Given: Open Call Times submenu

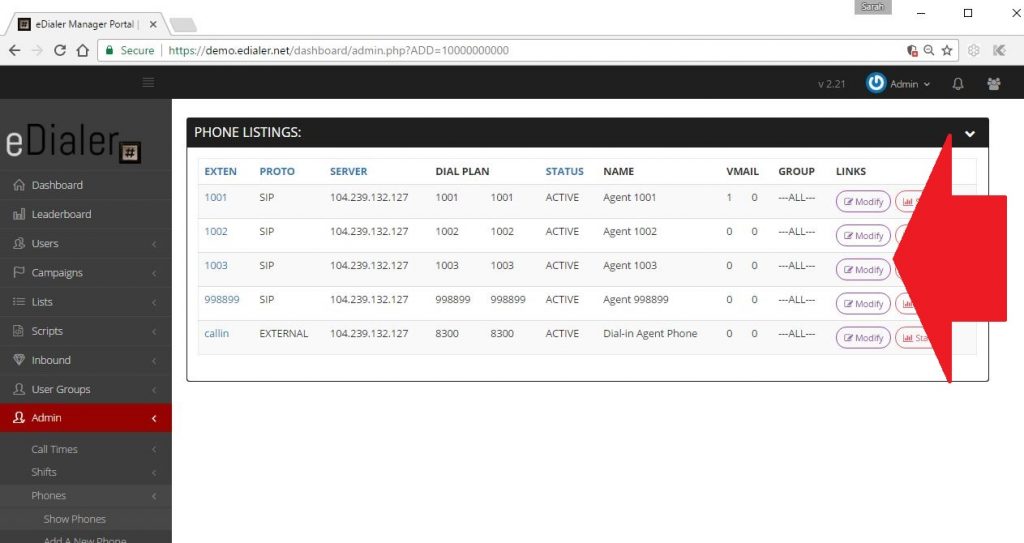Looking at the screenshot, I should [x=86, y=450].
